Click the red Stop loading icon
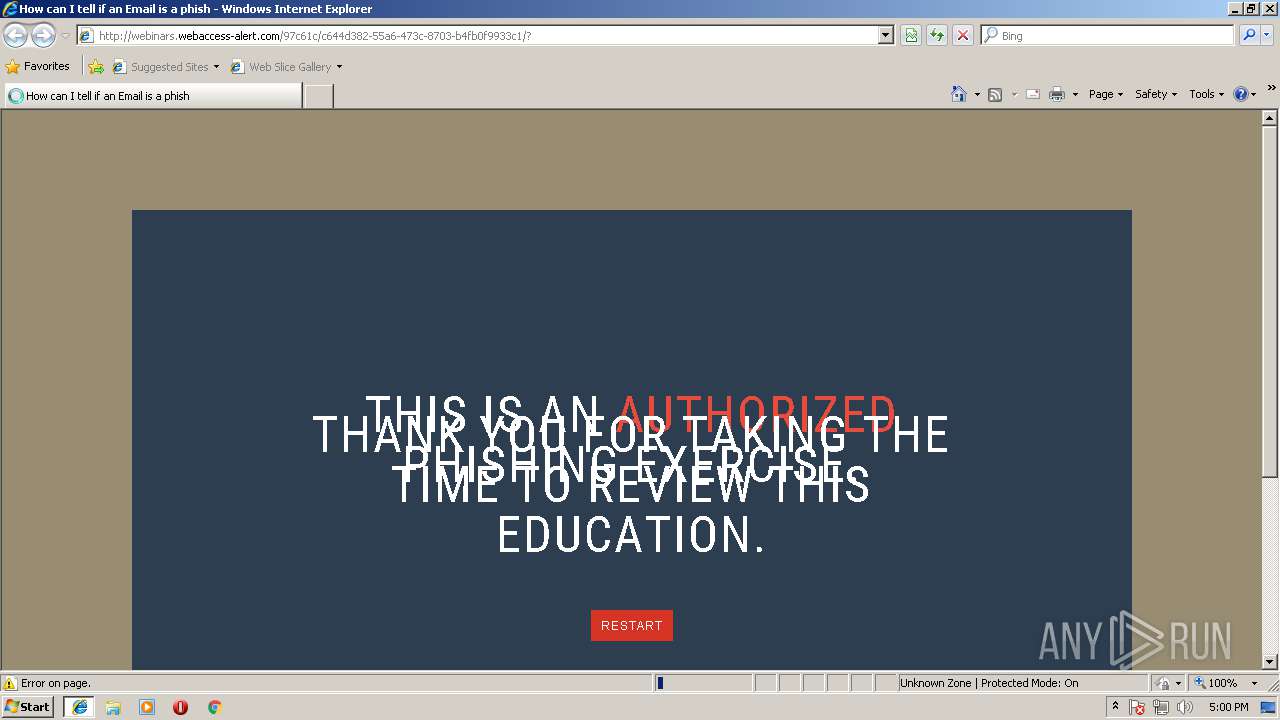Image resolution: width=1280 pixels, height=720 pixels. (x=963, y=36)
